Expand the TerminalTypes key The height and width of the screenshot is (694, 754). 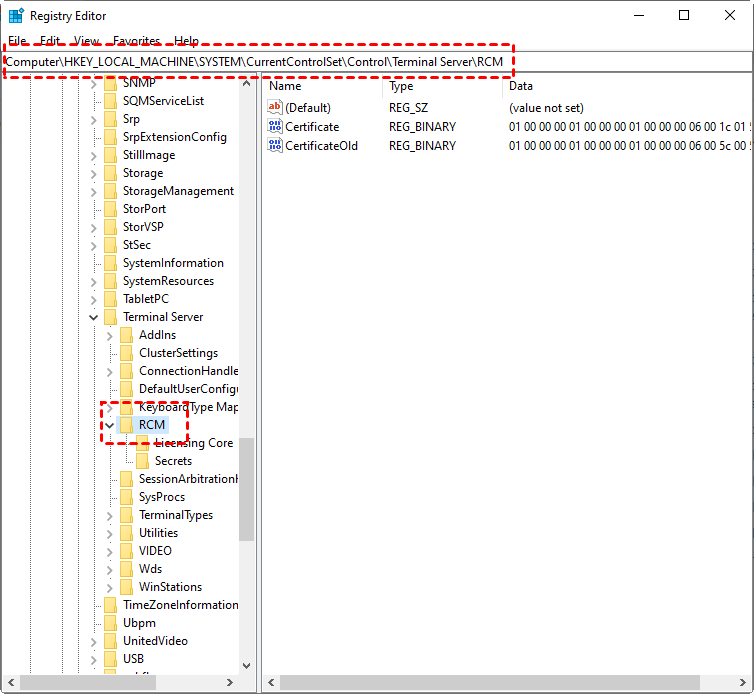(110, 515)
